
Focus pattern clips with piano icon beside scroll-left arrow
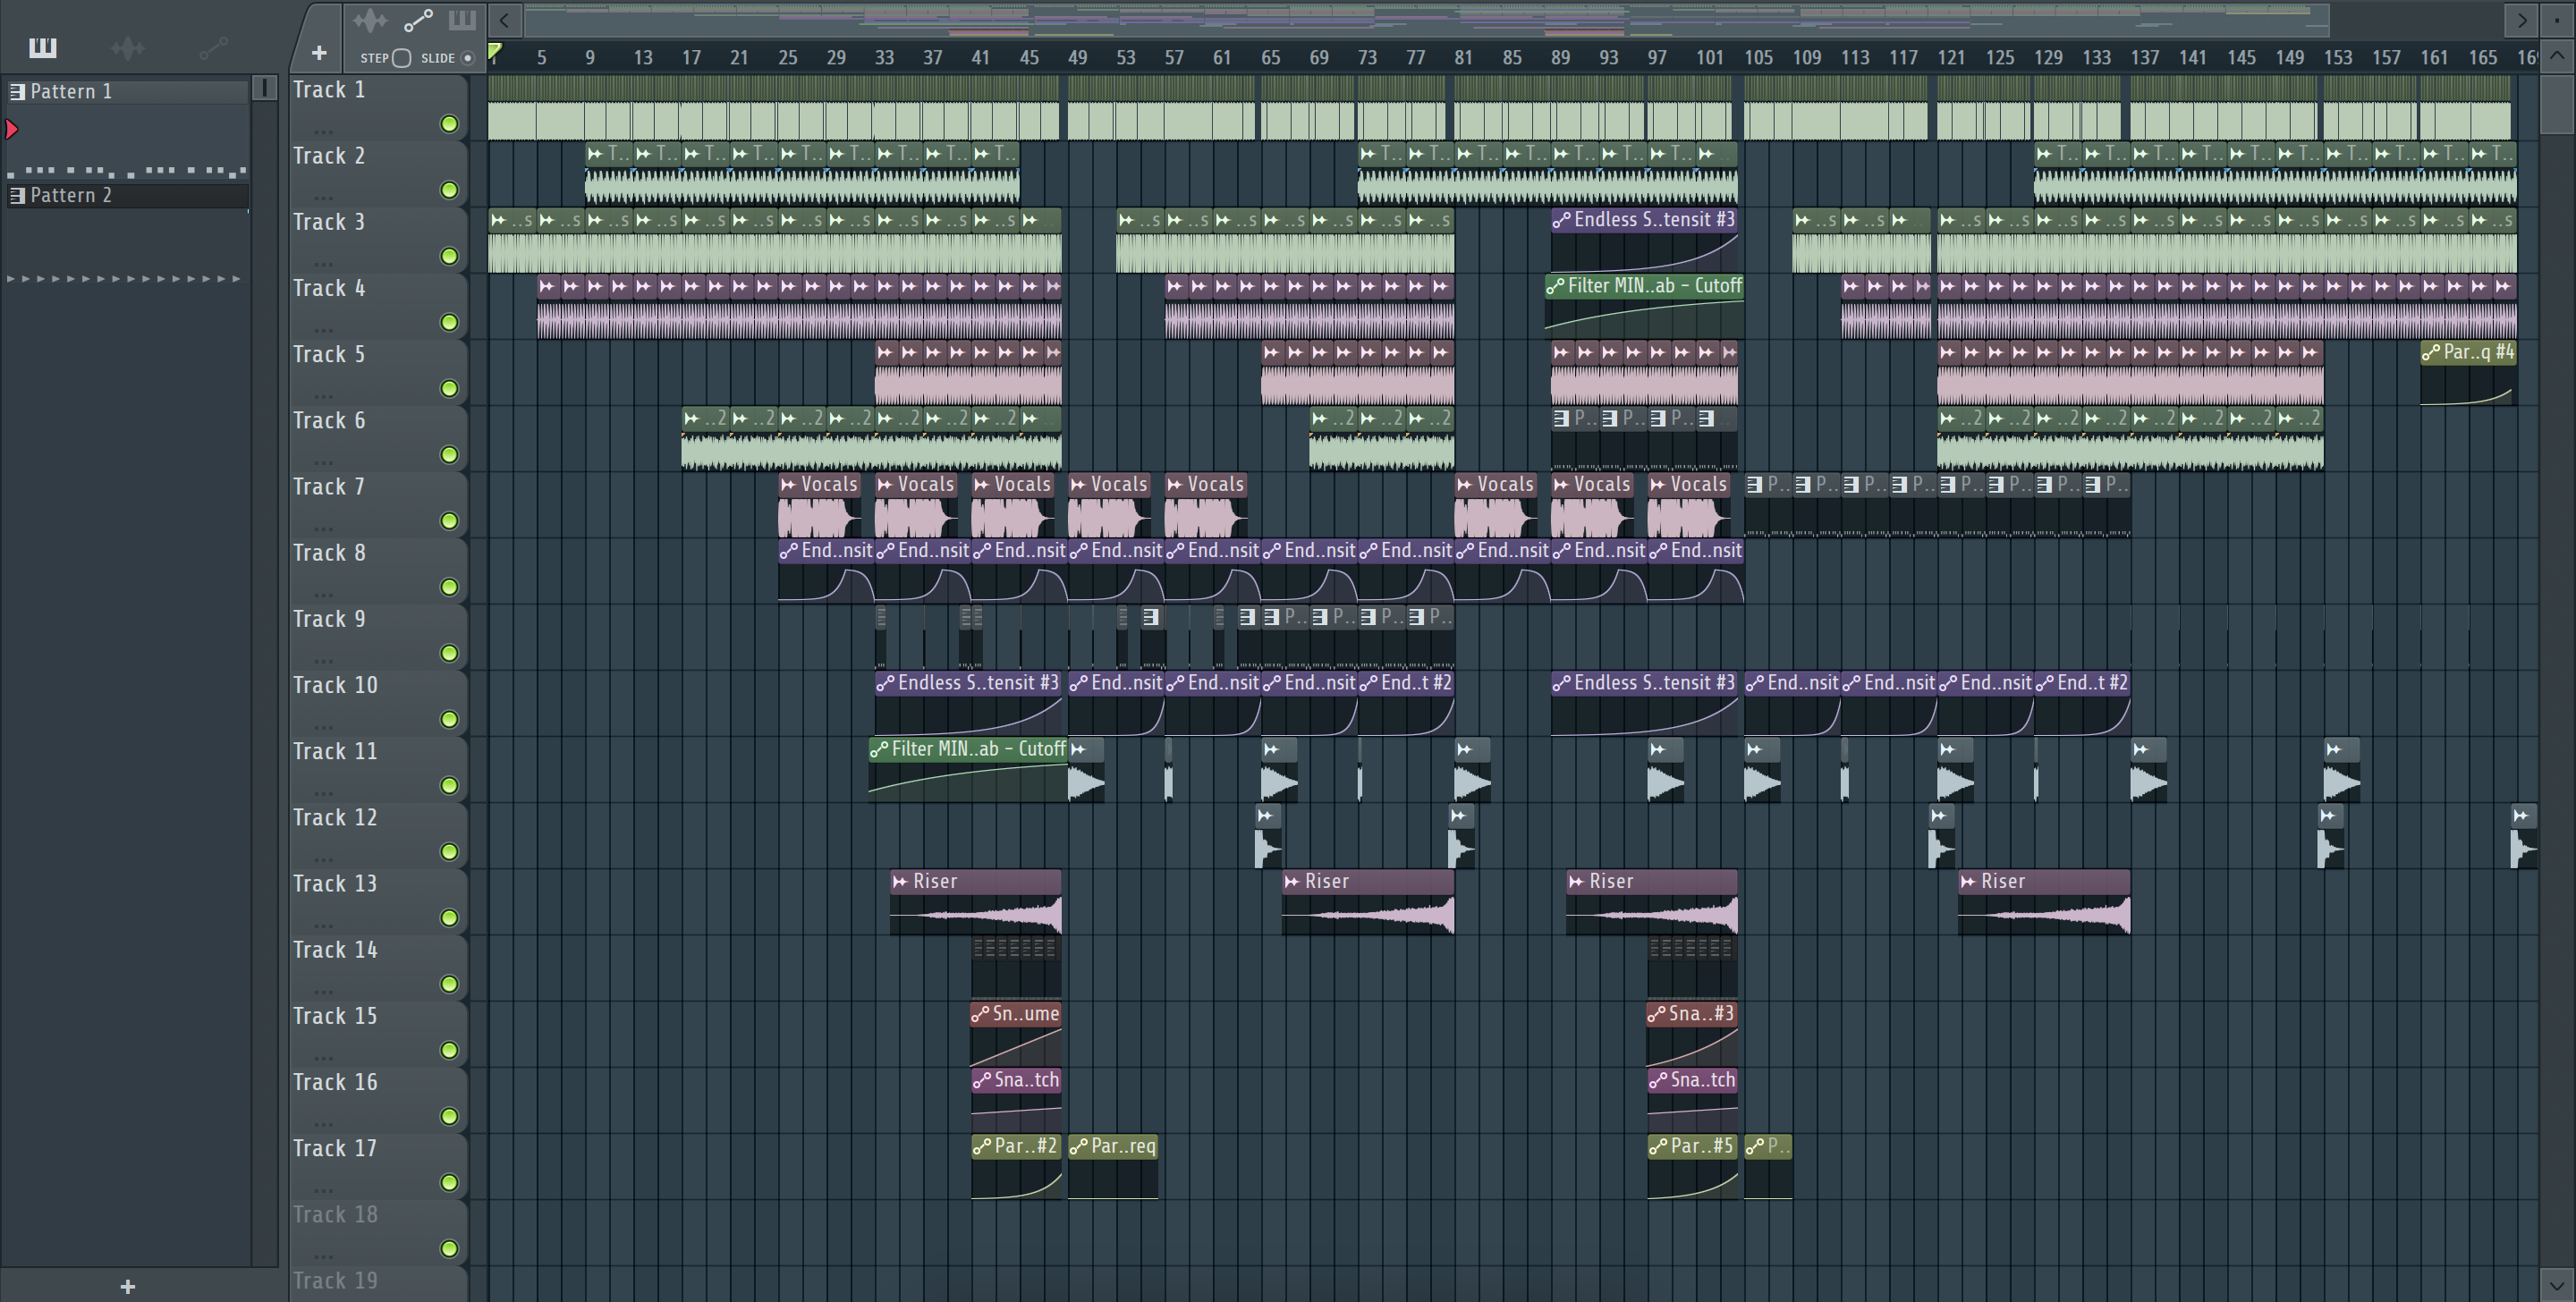pos(462,20)
